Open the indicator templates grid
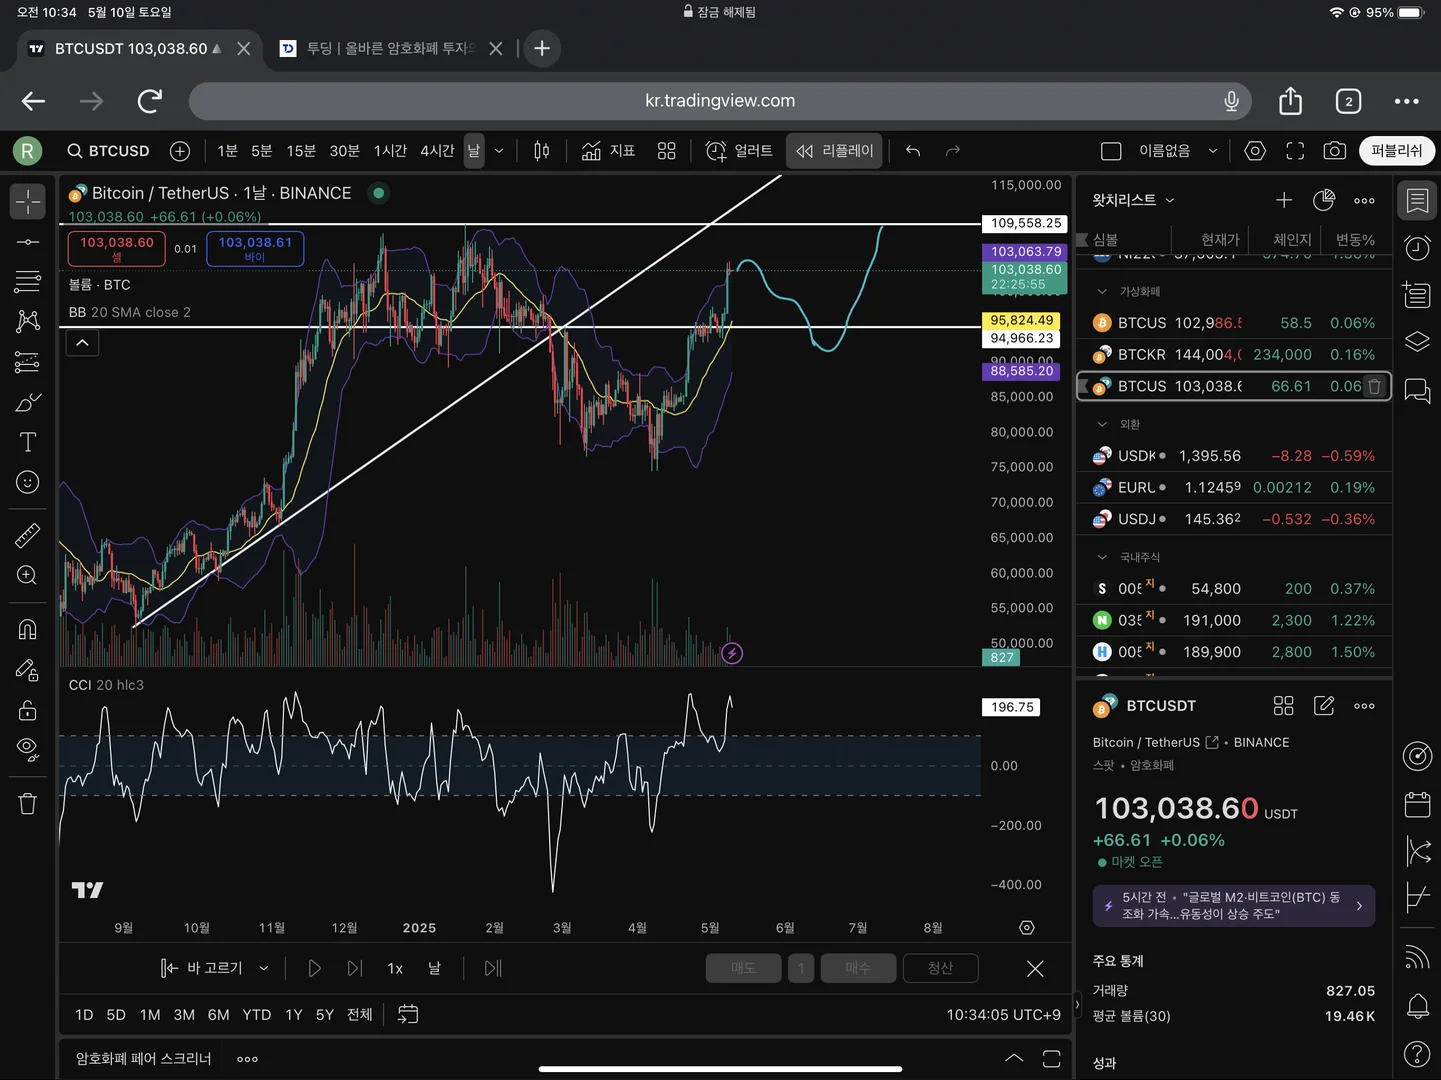The image size is (1441, 1080). point(667,151)
